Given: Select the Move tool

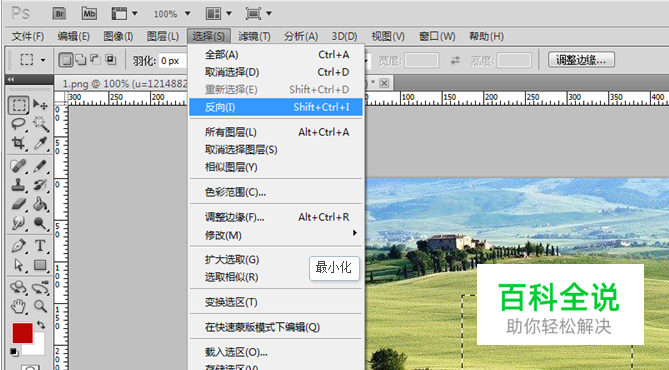Looking at the screenshot, I should coord(40,105).
